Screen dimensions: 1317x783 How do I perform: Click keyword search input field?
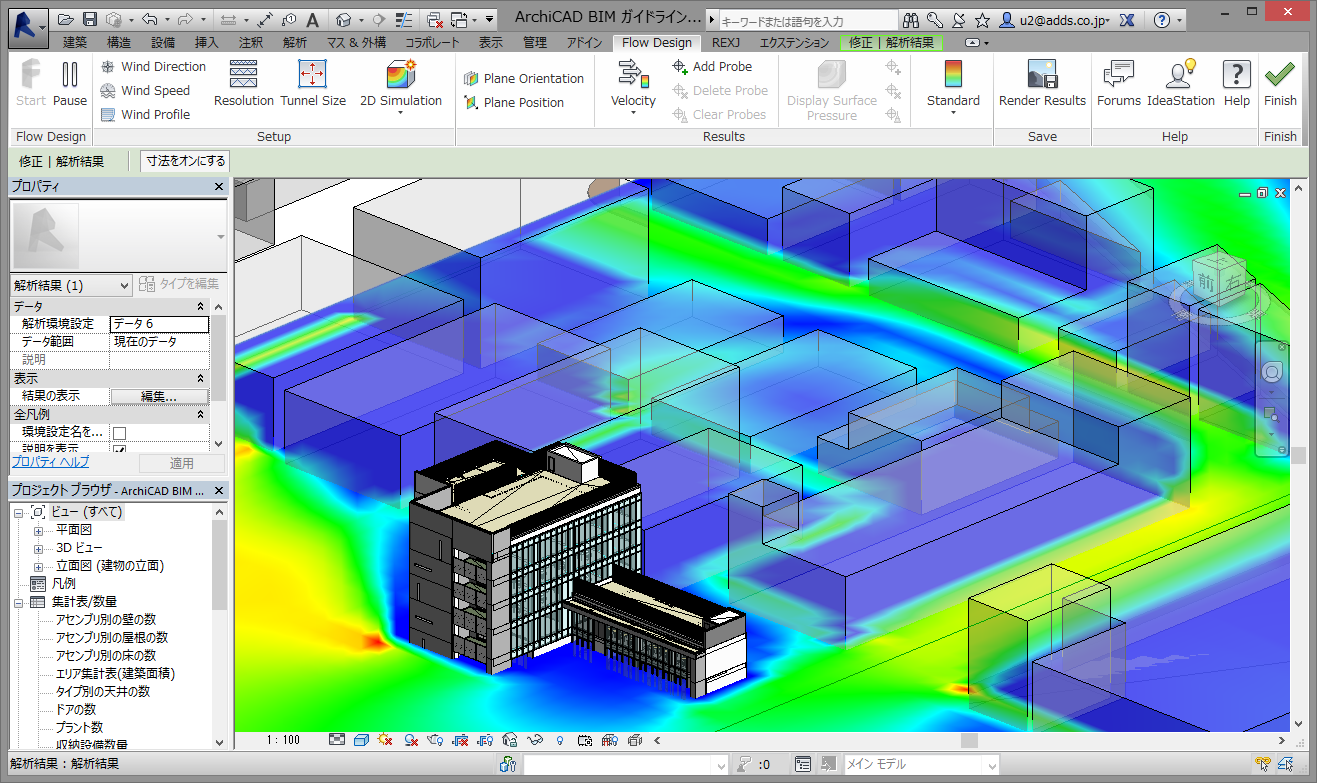tap(807, 21)
